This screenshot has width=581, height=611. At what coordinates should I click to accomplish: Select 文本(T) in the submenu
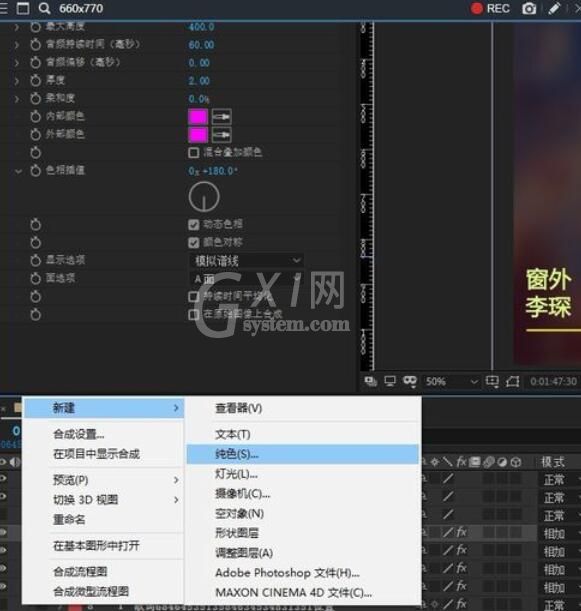tap(233, 434)
